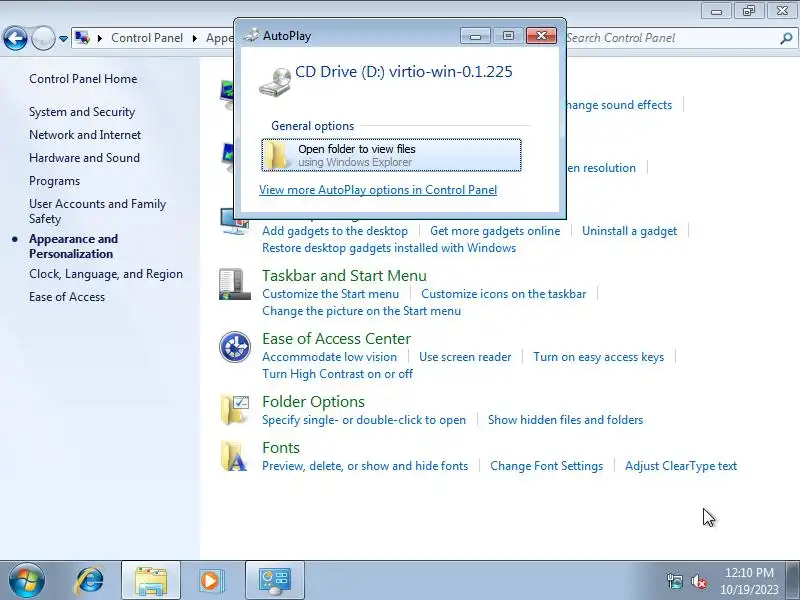Click Customize the Start menu
The image size is (800, 600).
pyautogui.click(x=331, y=294)
